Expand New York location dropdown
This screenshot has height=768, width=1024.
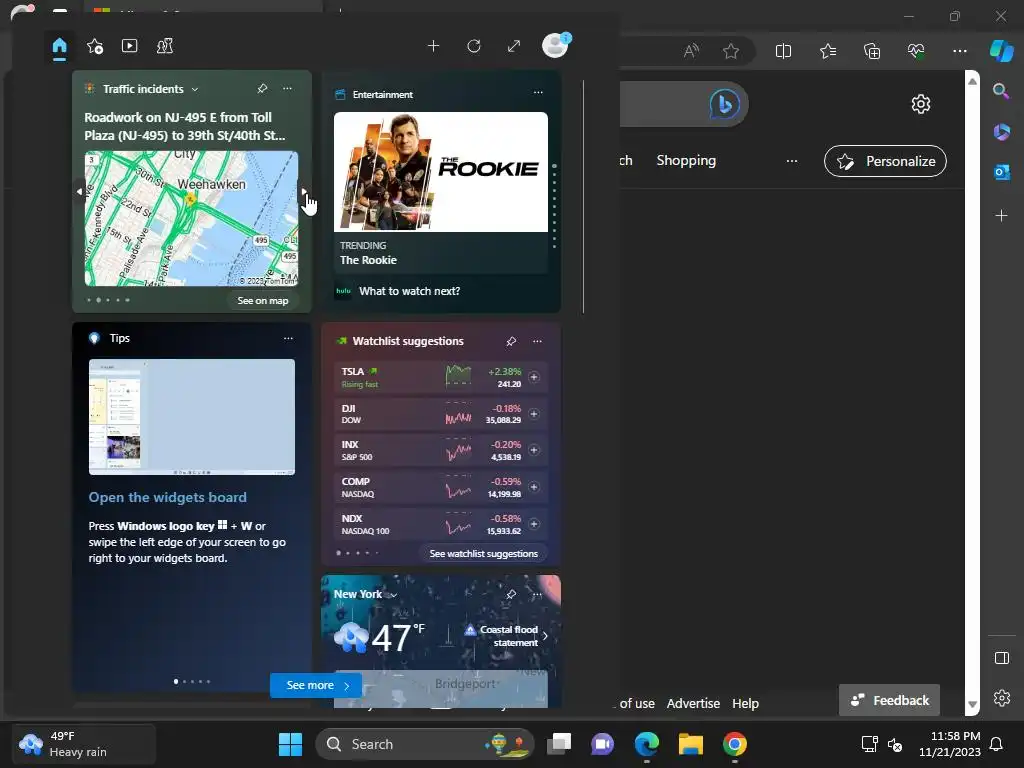click(x=393, y=595)
